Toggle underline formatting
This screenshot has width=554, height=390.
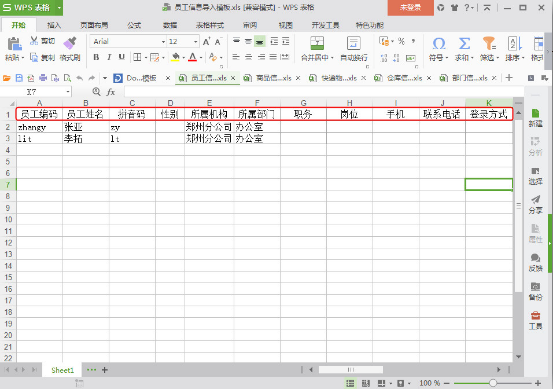122,57
